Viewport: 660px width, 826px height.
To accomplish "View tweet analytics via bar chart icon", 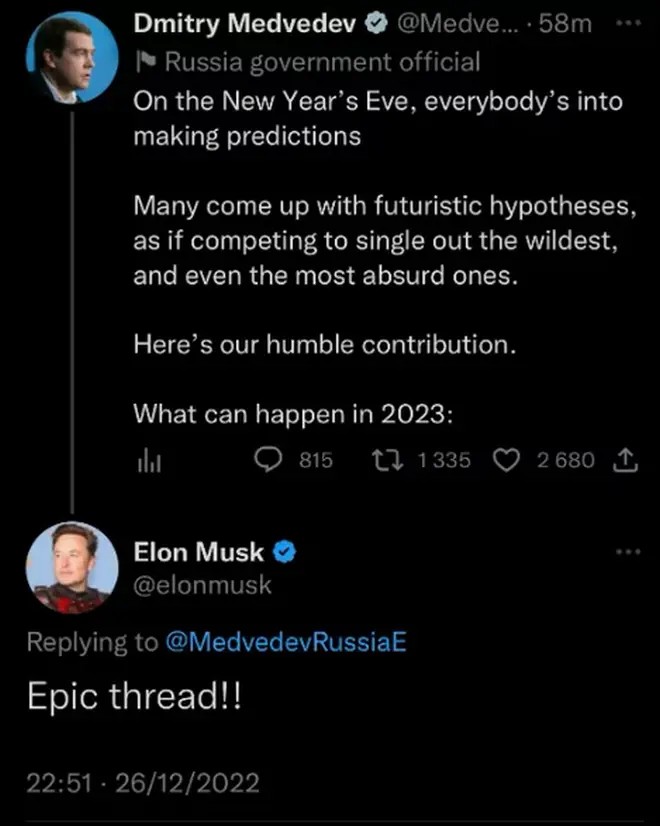I will 148,460.
